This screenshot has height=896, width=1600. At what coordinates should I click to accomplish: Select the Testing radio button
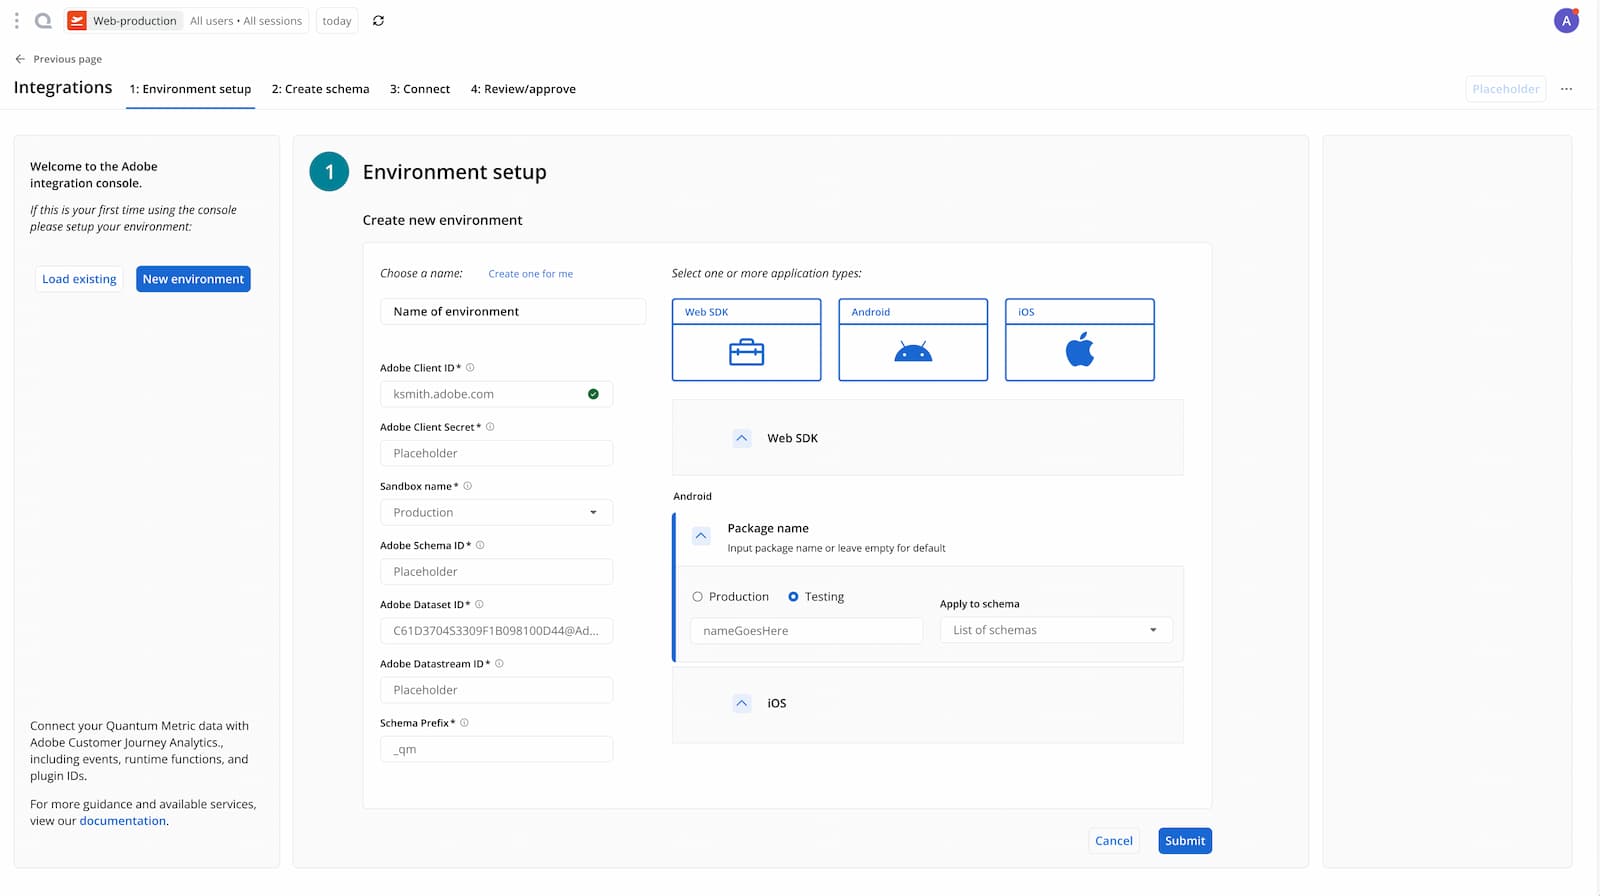pyautogui.click(x=793, y=597)
